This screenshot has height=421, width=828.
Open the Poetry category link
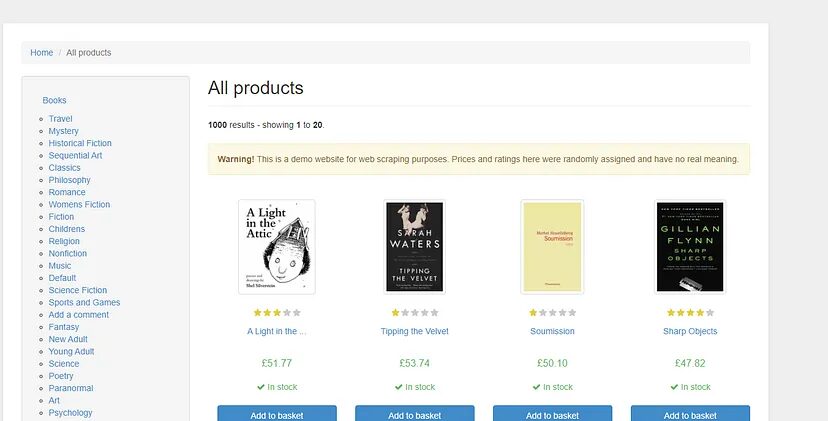pyautogui.click(x=61, y=376)
